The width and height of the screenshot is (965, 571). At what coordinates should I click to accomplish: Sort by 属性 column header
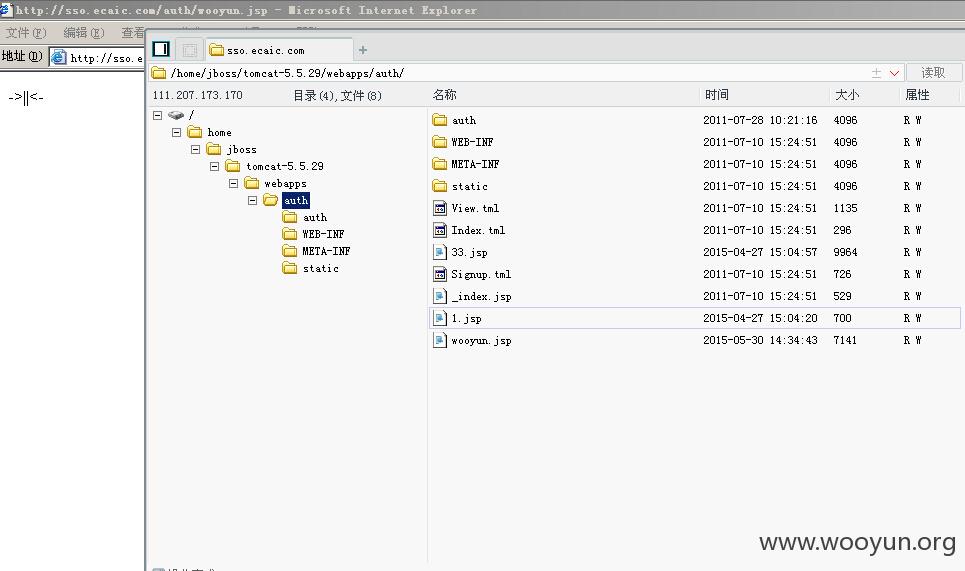tap(917, 95)
